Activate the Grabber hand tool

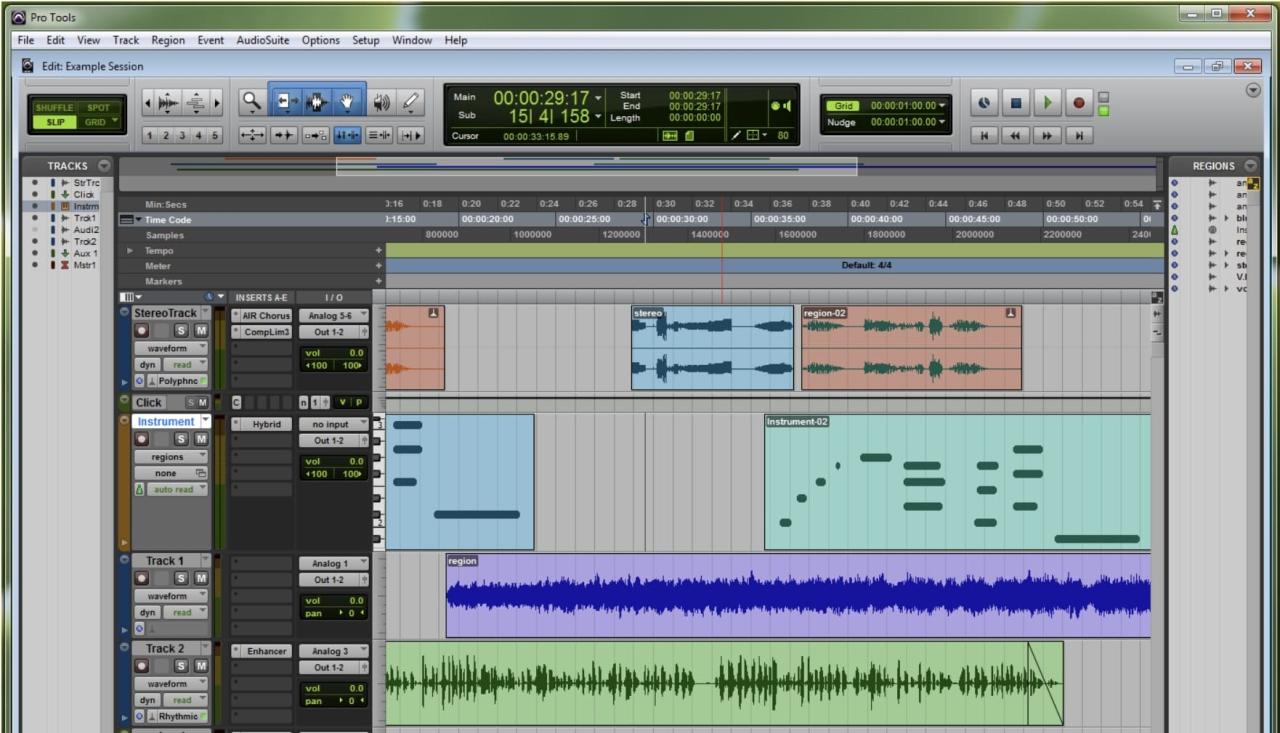(347, 101)
